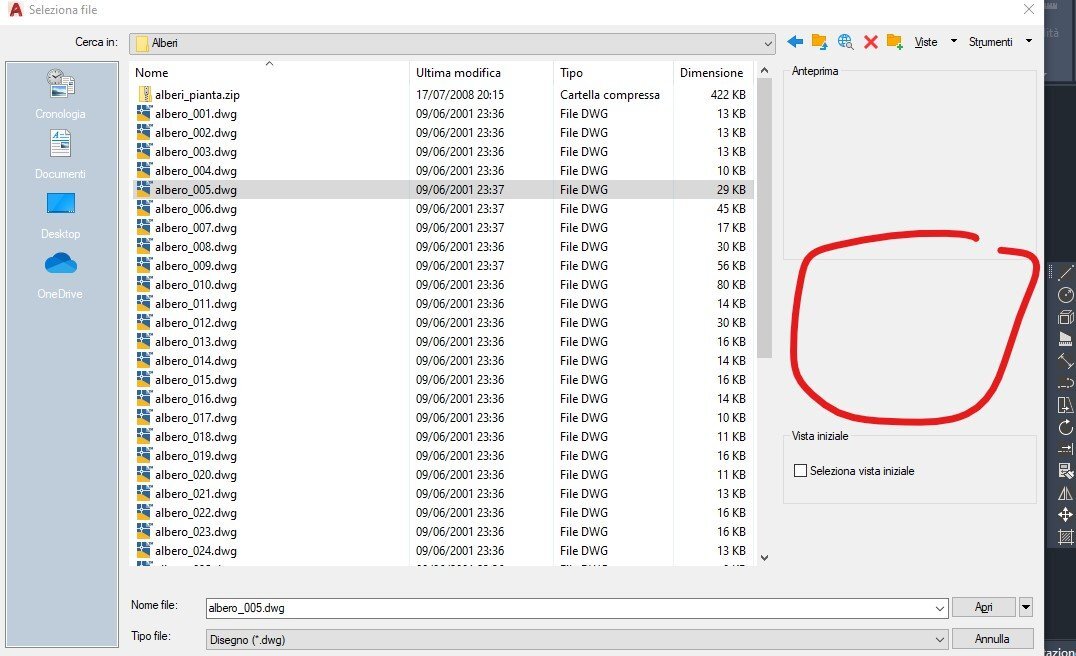Select the Line tool in AutoCAD toolbar

[x=1065, y=273]
